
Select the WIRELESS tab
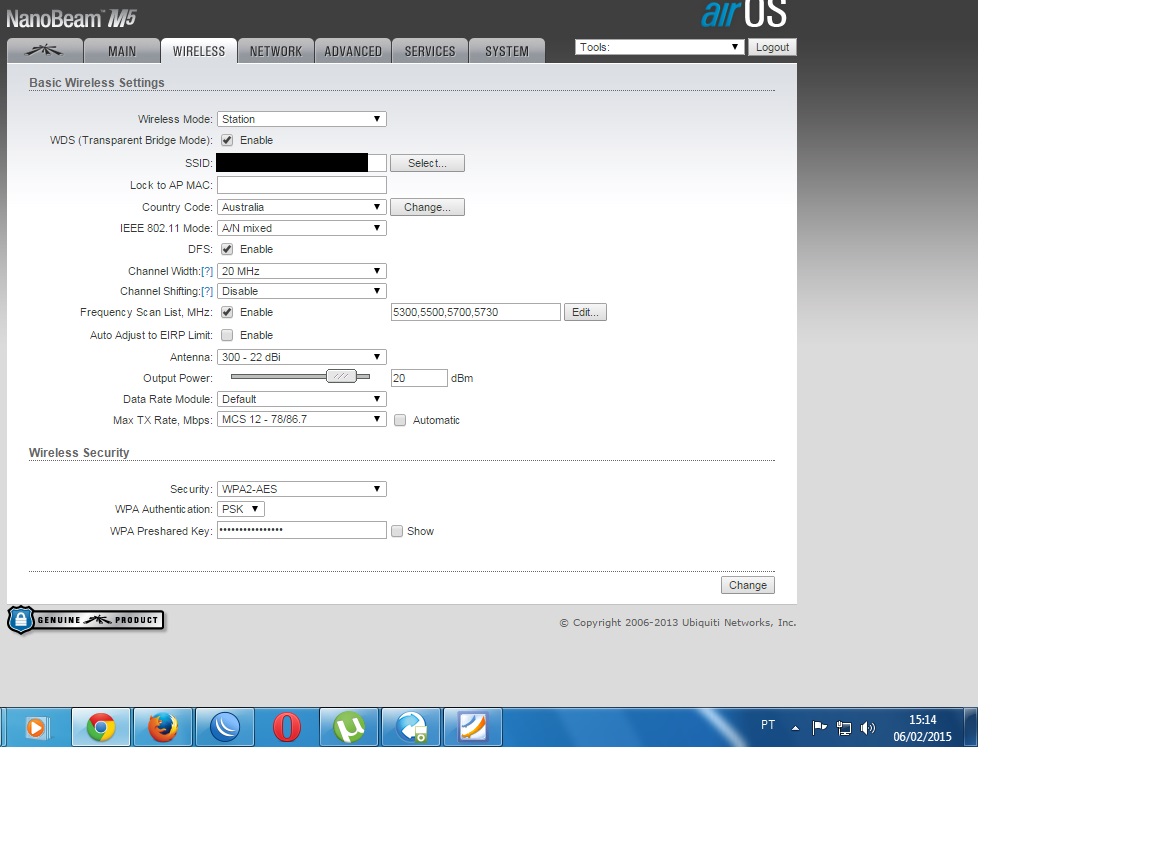click(x=198, y=51)
